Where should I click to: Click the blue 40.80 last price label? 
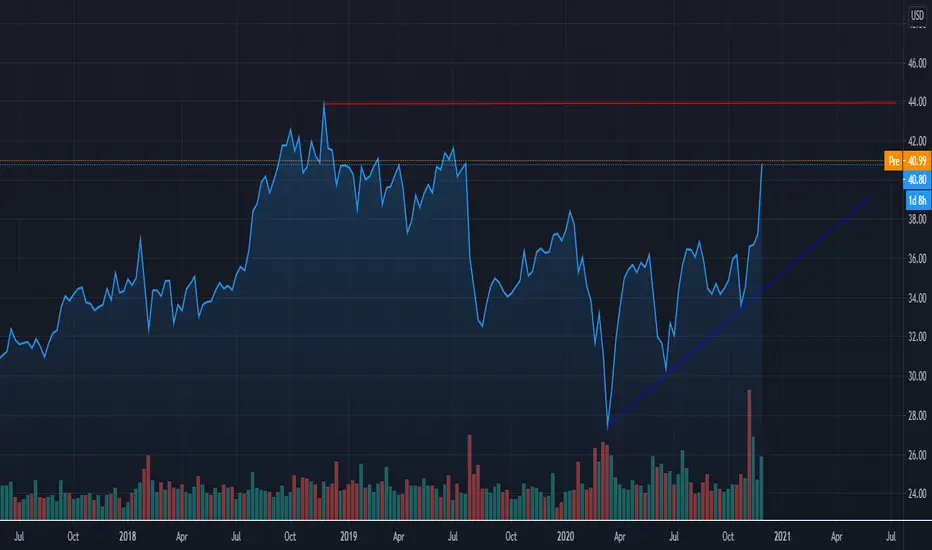coord(917,180)
